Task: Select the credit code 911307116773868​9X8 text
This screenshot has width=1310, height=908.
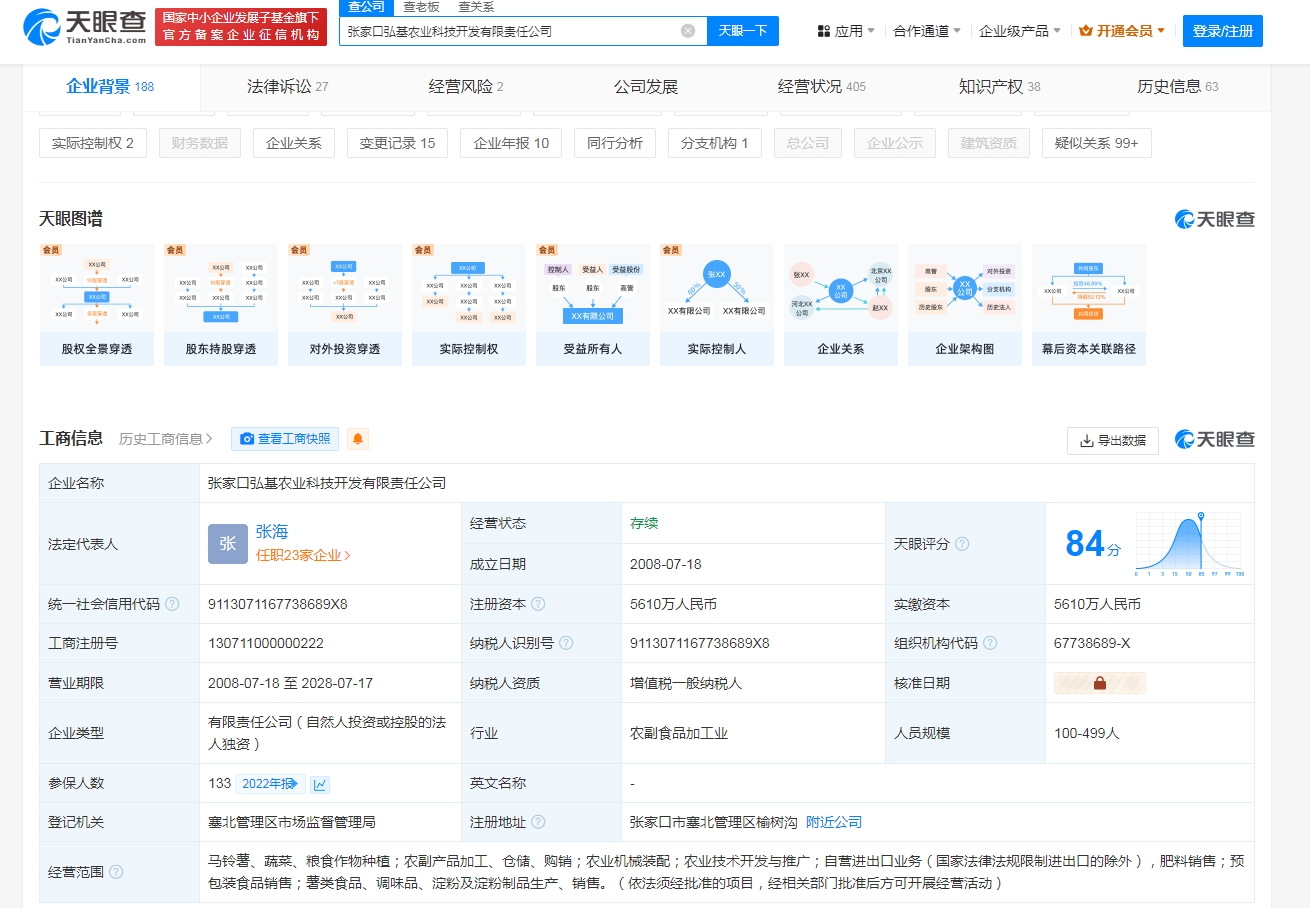Action: 278,604
